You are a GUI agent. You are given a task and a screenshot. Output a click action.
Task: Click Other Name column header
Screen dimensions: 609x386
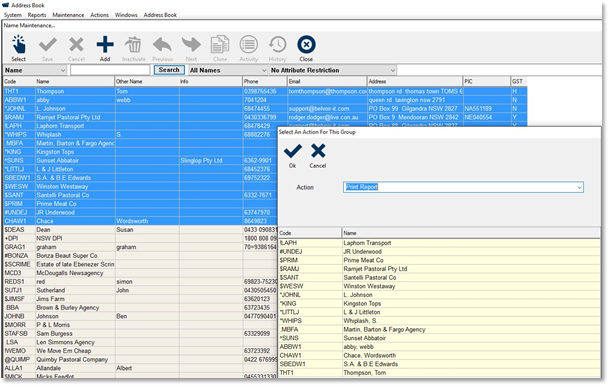(146, 81)
